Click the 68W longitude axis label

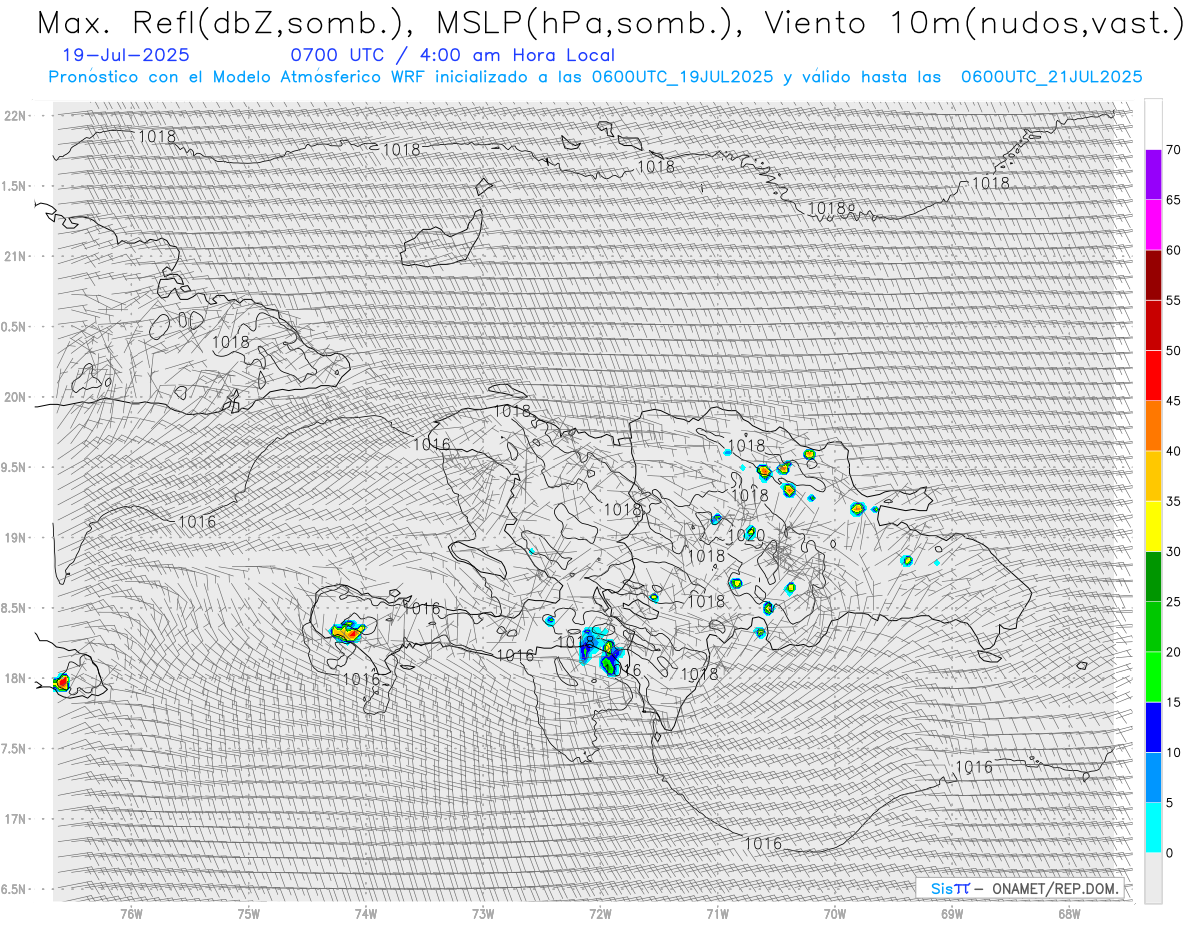(x=1069, y=914)
